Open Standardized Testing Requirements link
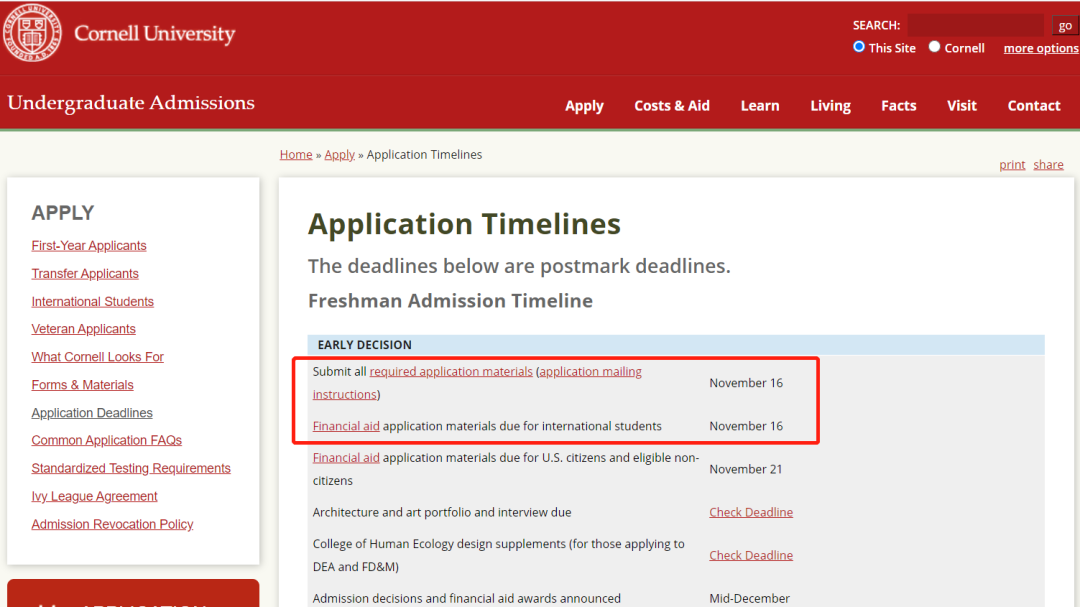This screenshot has height=607, width=1080. point(131,469)
